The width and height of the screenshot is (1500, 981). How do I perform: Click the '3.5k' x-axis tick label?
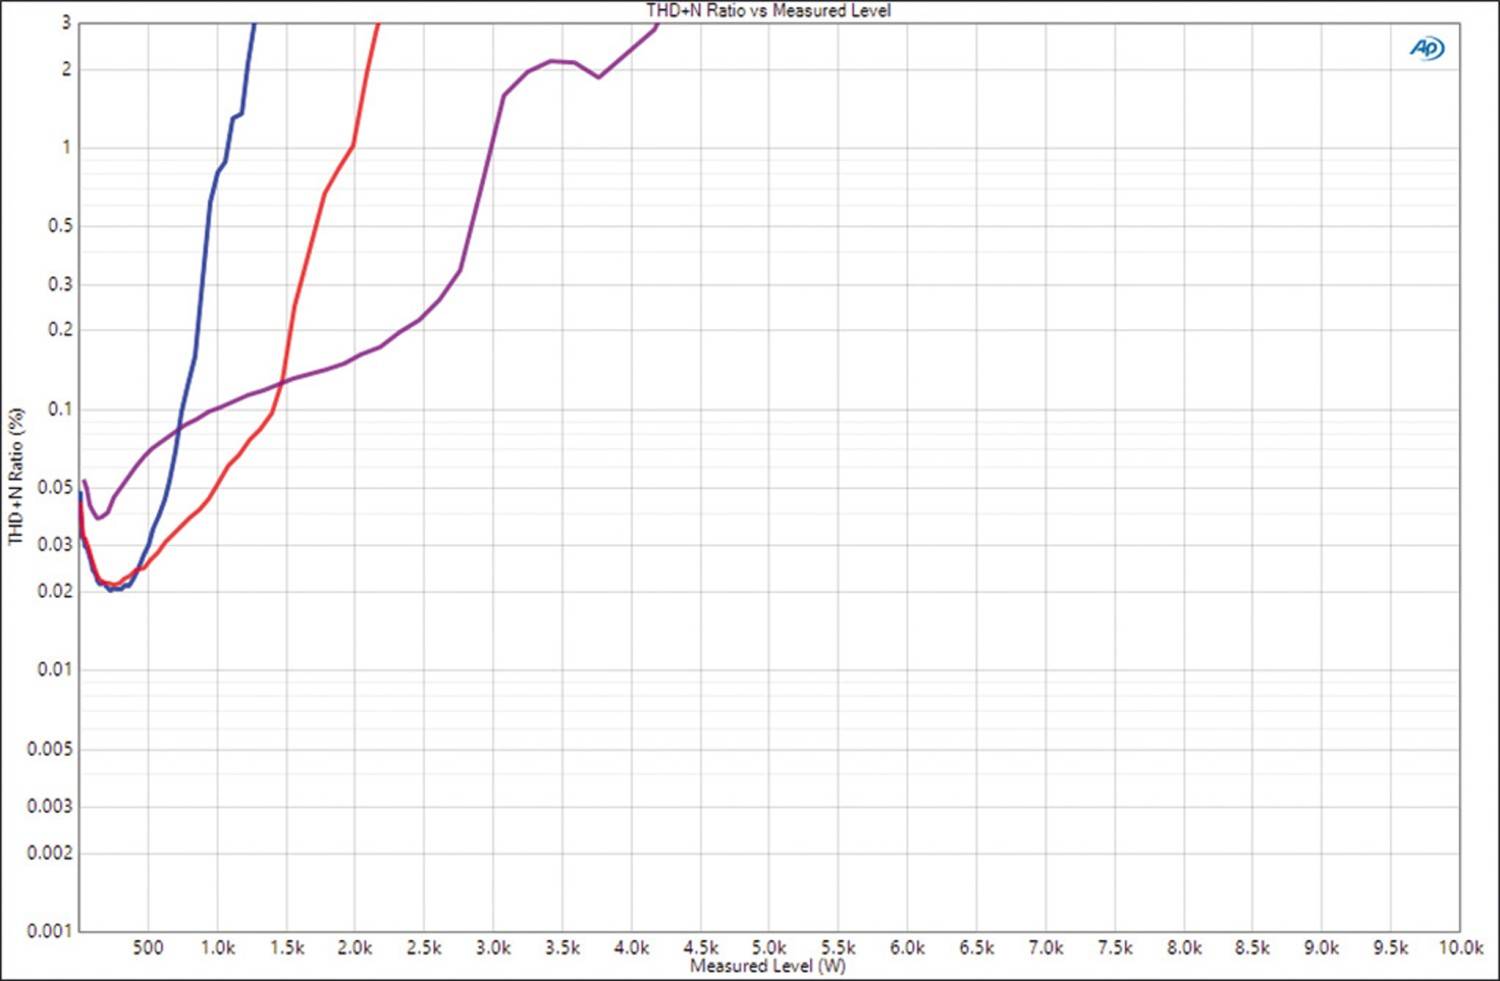[x=562, y=947]
